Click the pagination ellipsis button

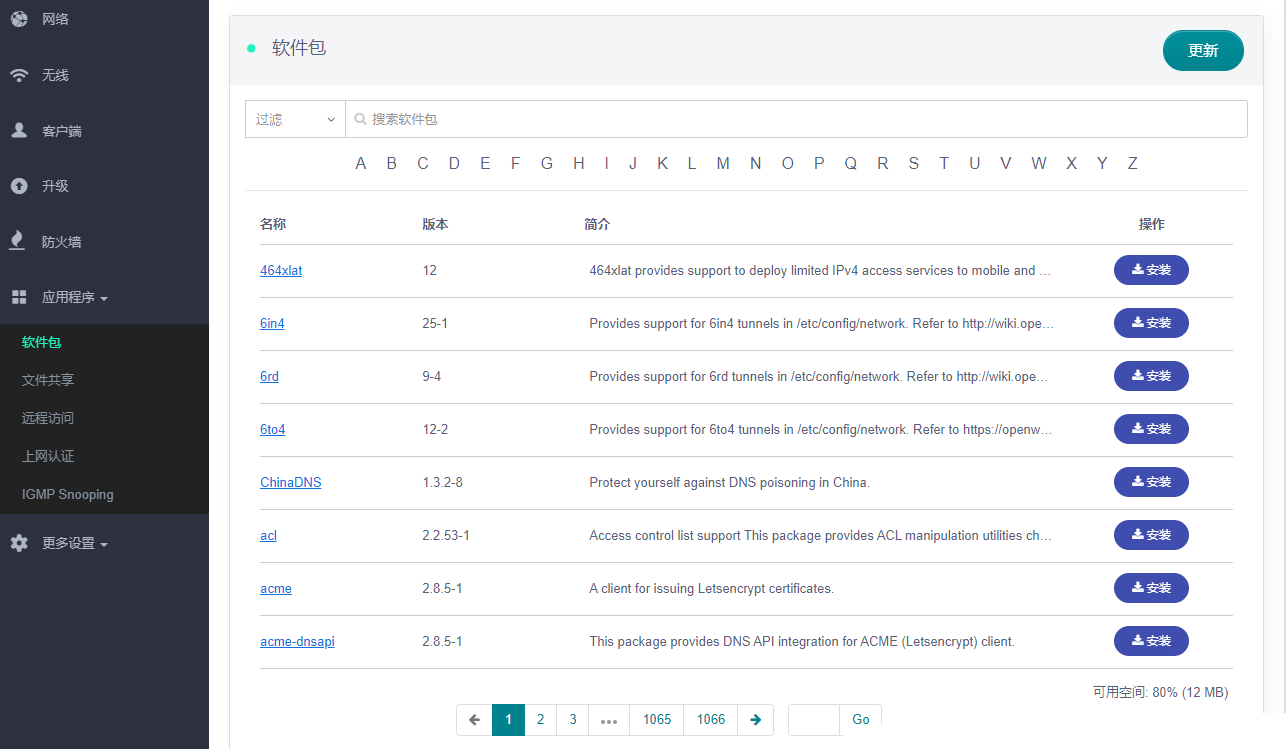tap(609, 720)
